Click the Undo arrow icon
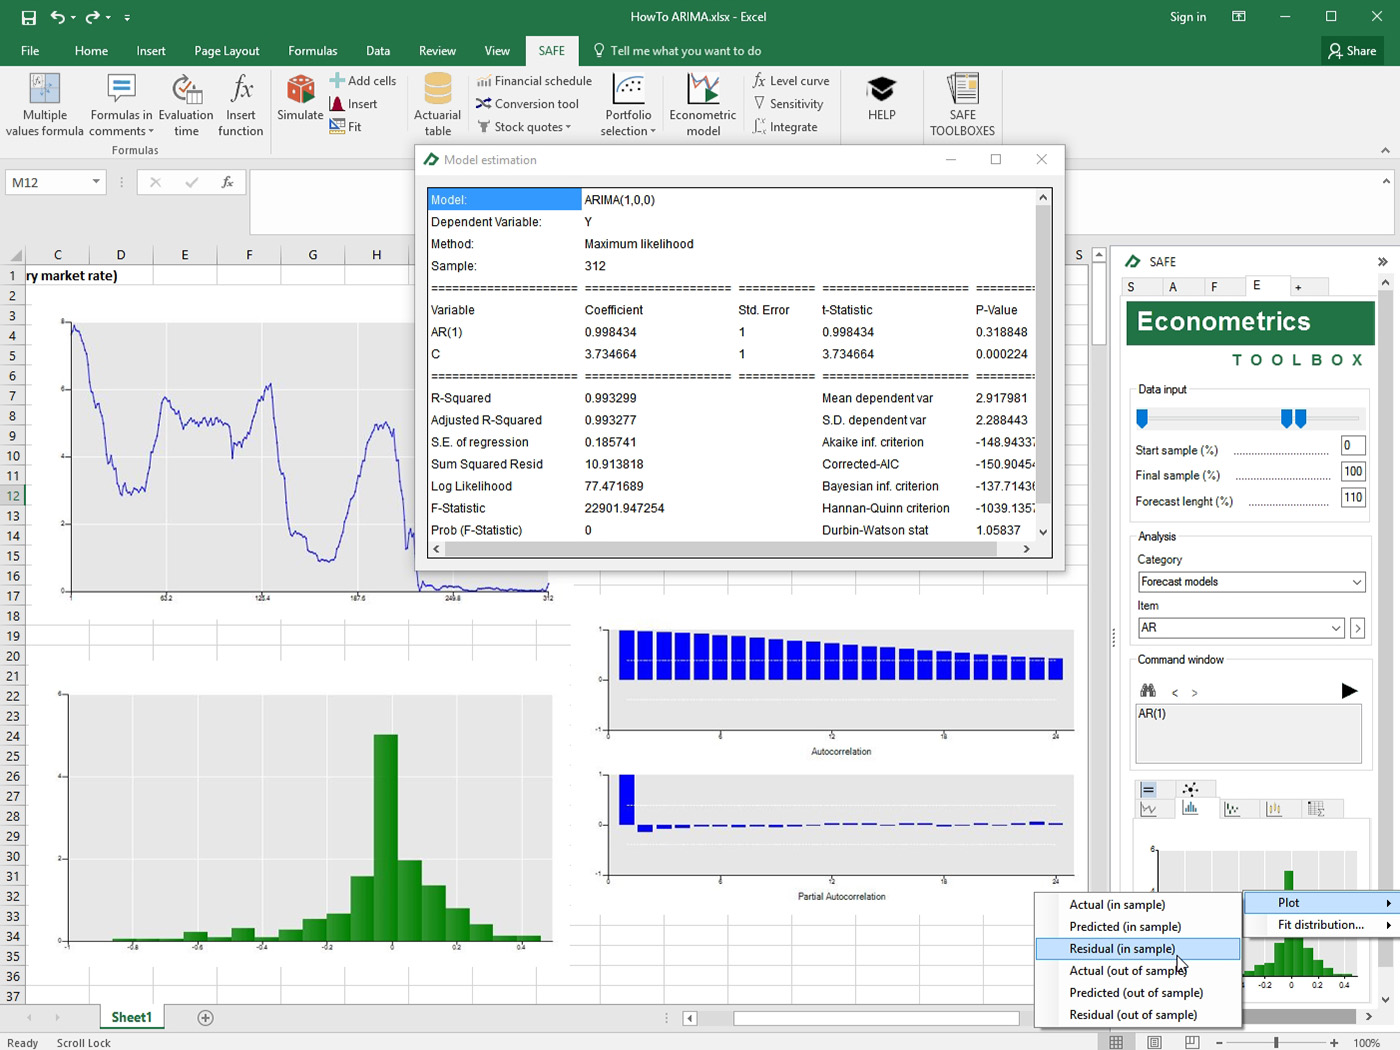 coord(58,17)
